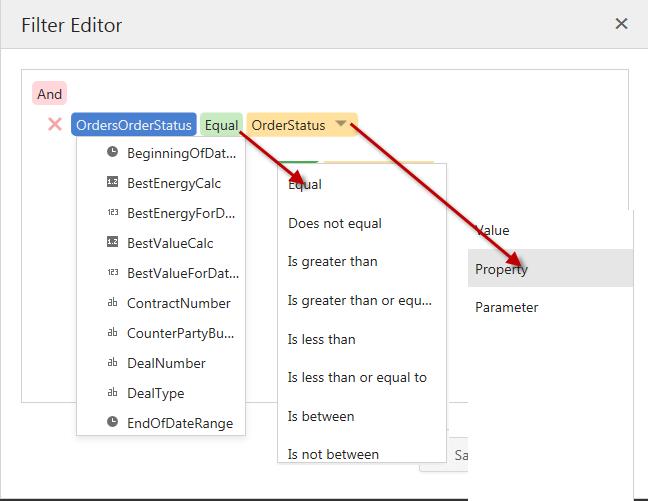Click the clock icon beside EndOfDateRange

[x=112, y=423]
